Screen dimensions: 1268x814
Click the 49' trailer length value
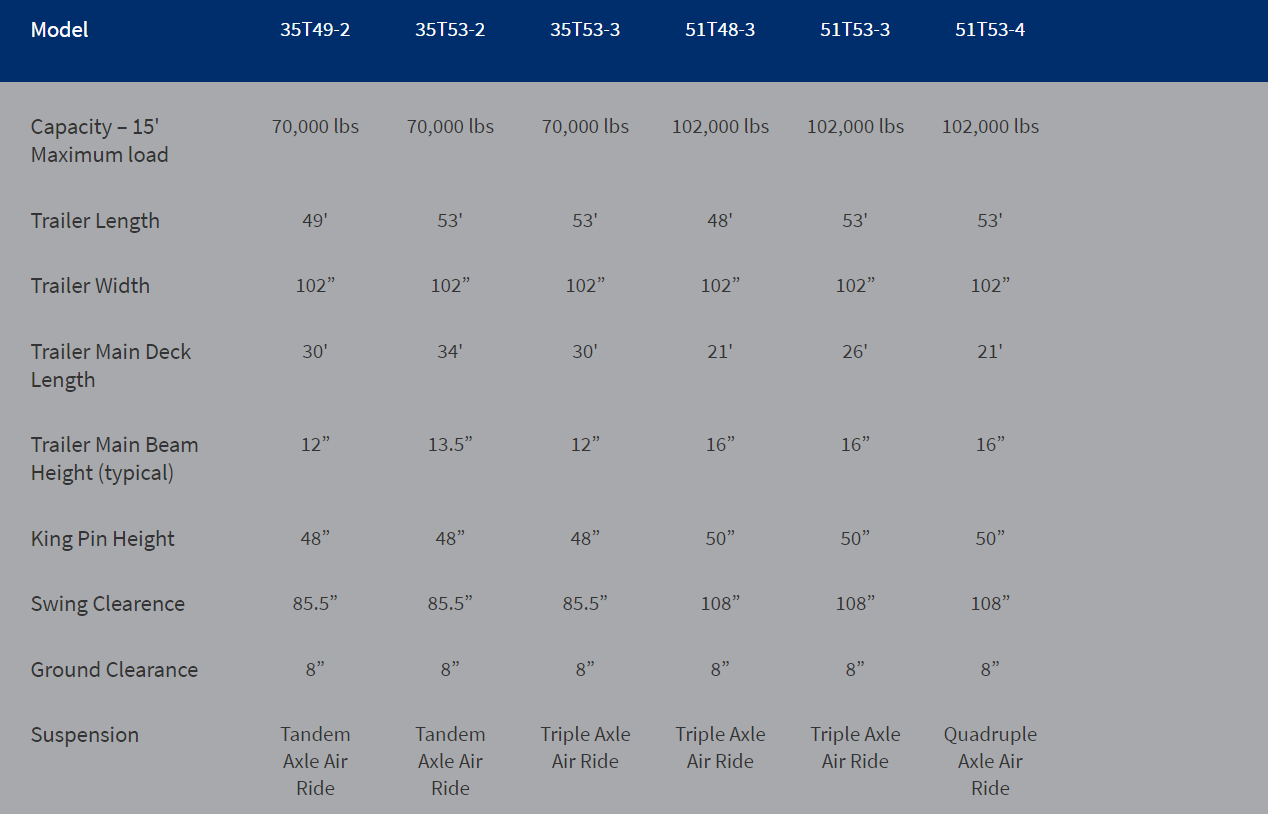coord(315,221)
